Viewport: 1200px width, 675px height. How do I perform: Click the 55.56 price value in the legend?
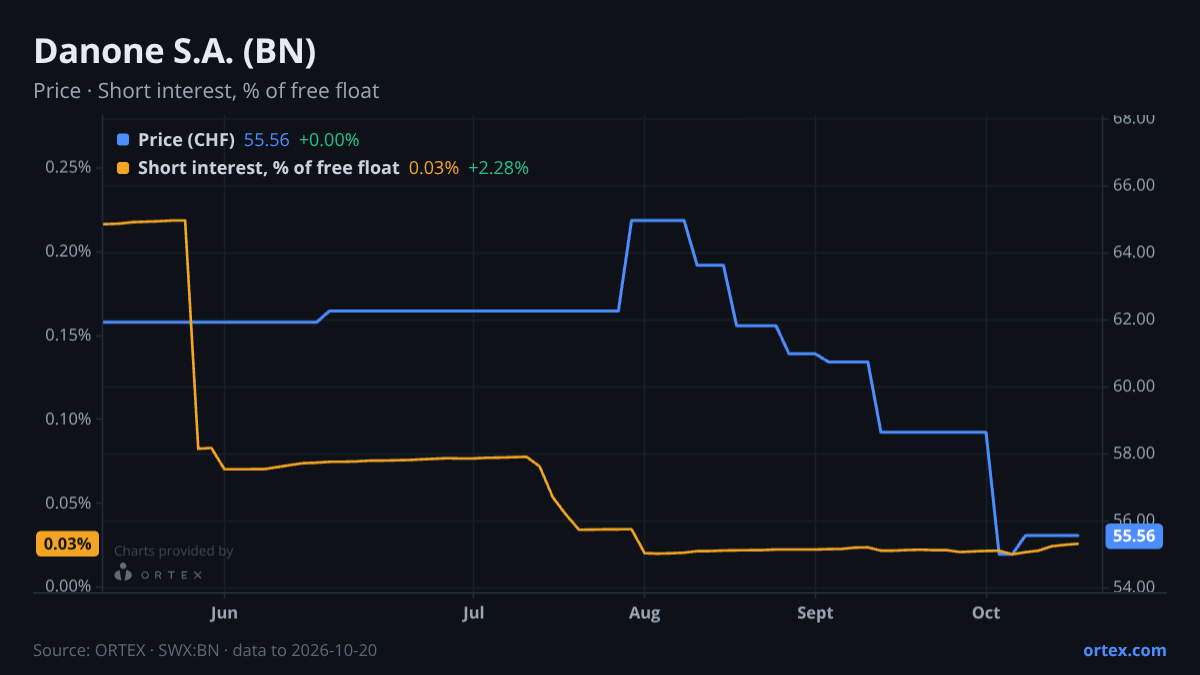click(266, 140)
